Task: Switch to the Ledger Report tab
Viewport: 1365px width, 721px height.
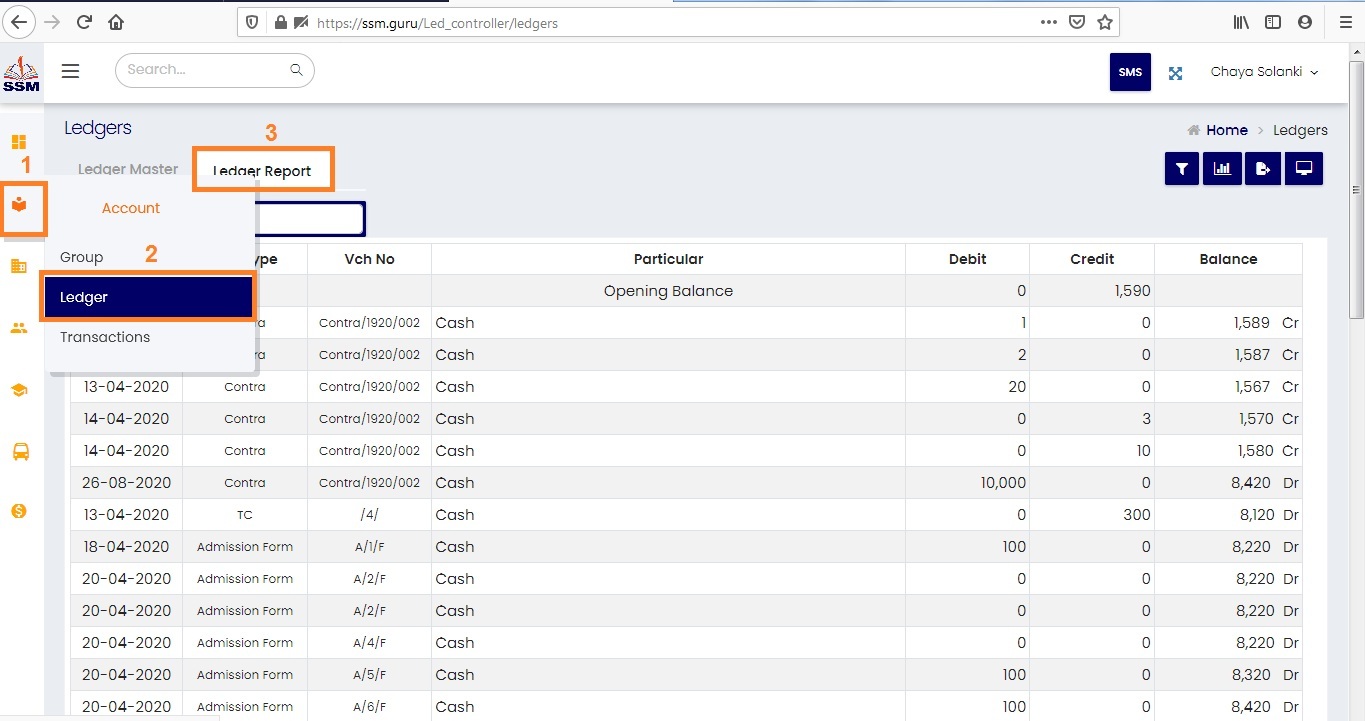Action: (262, 171)
